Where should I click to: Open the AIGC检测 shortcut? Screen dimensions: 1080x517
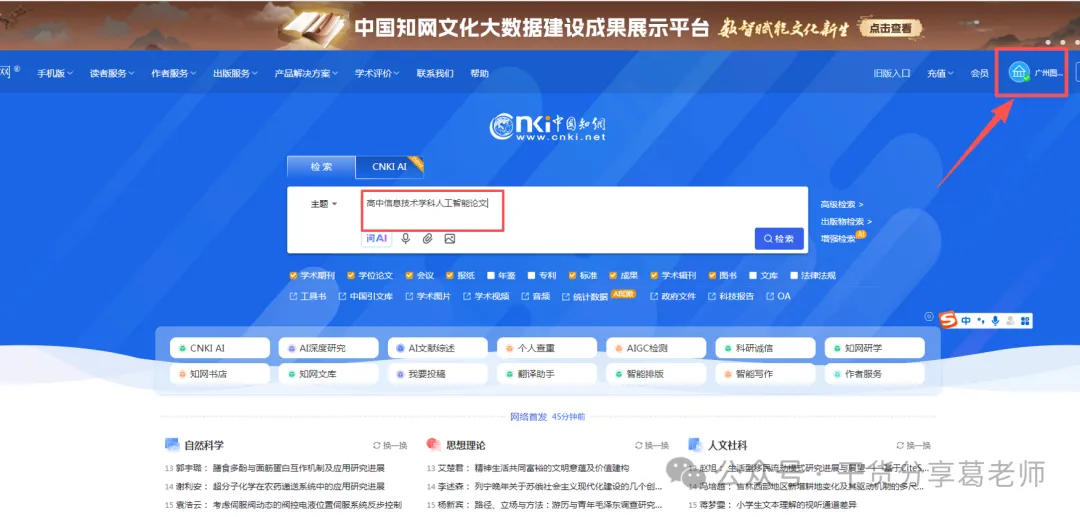656,348
